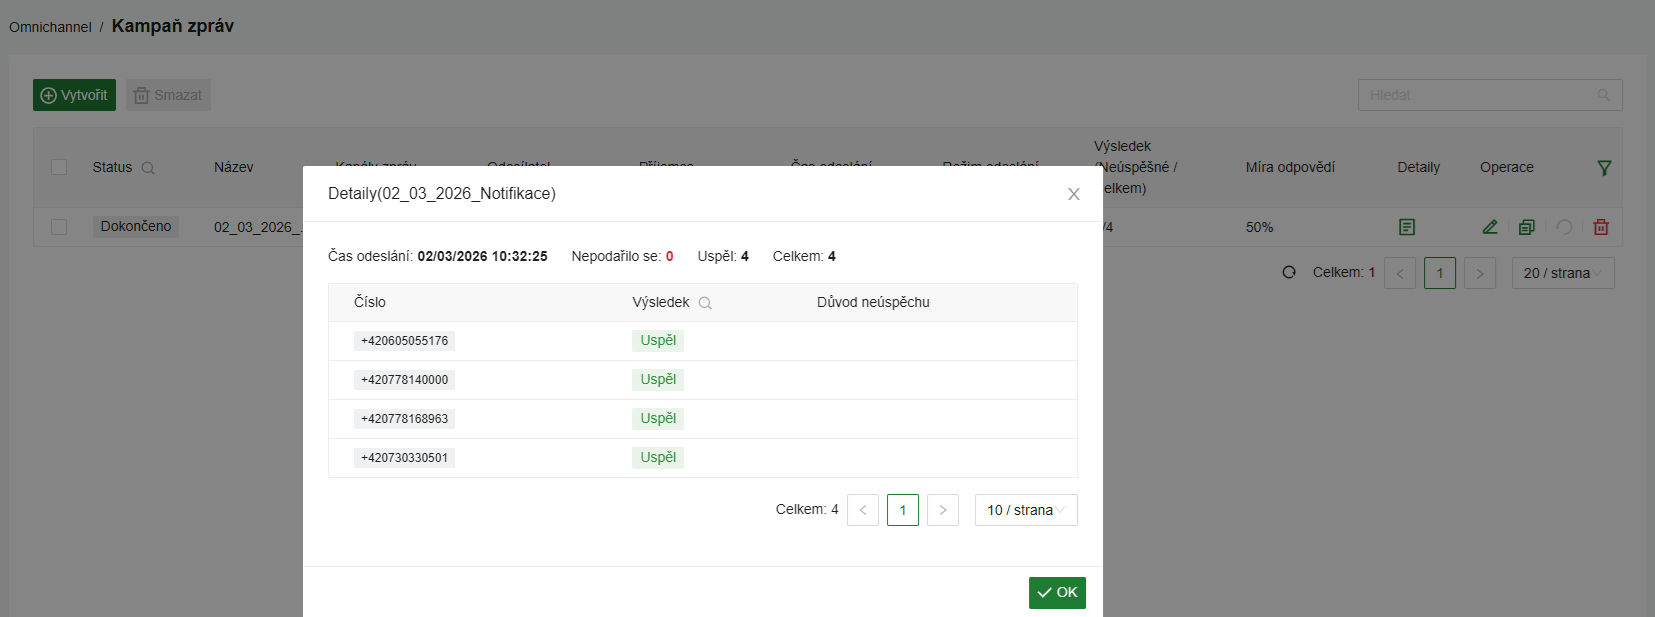Click the Omnichannel breadcrumb link
Image resolution: width=1655 pixels, height=617 pixels.
pyautogui.click(x=50, y=27)
